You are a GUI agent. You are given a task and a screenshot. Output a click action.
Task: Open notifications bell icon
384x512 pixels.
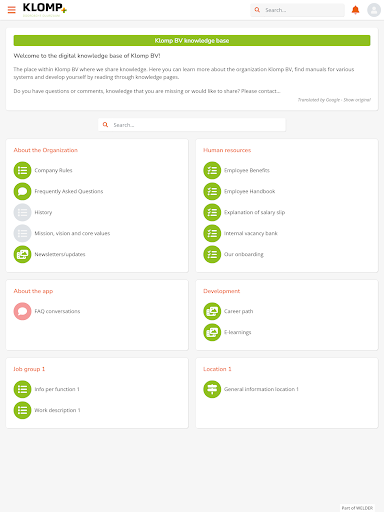[x=356, y=10]
